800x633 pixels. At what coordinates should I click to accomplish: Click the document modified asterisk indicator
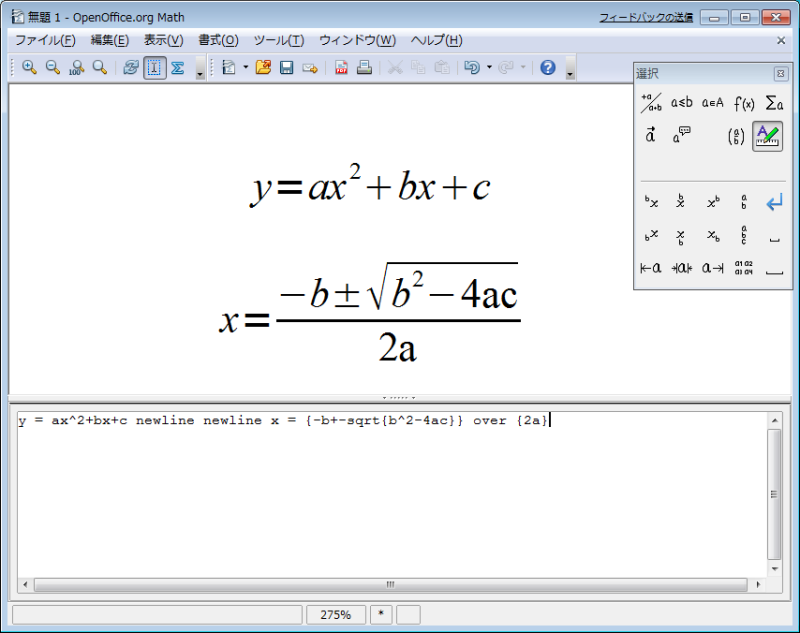[x=381, y=615]
